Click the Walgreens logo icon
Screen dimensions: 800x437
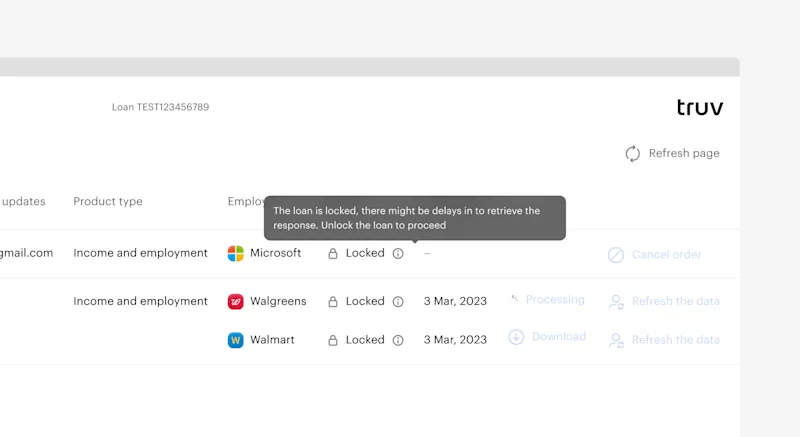[x=235, y=302]
